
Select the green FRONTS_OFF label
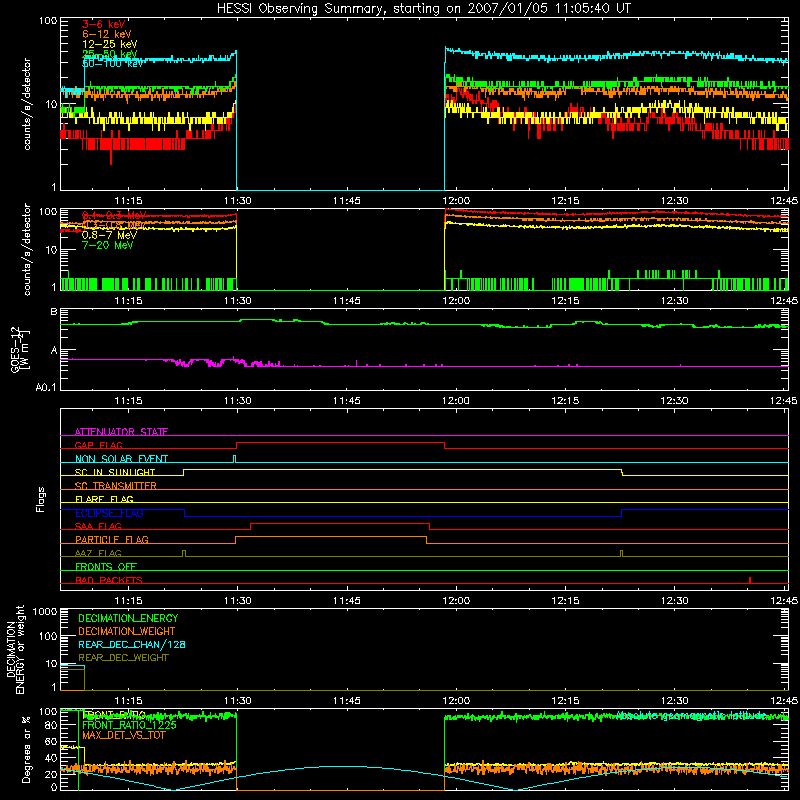click(106, 566)
